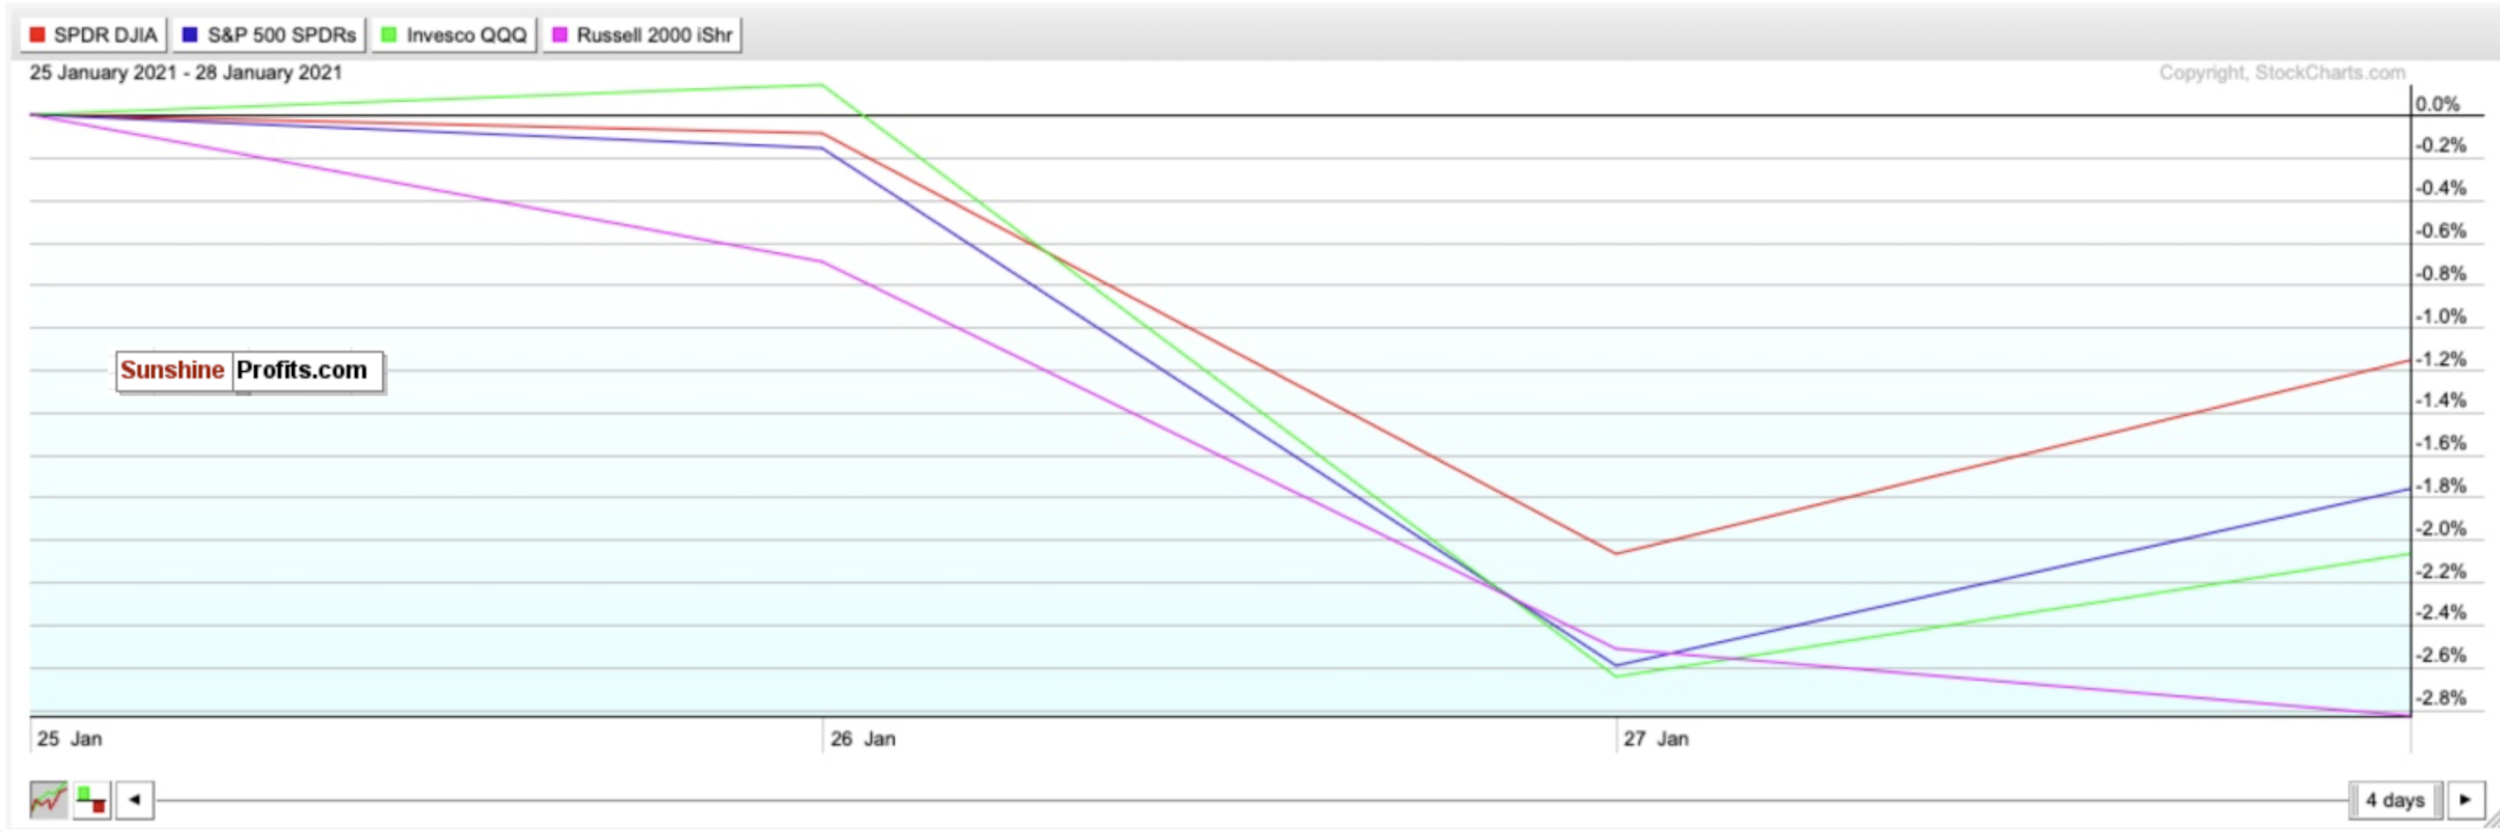Select the line chart mode icon

[49, 800]
